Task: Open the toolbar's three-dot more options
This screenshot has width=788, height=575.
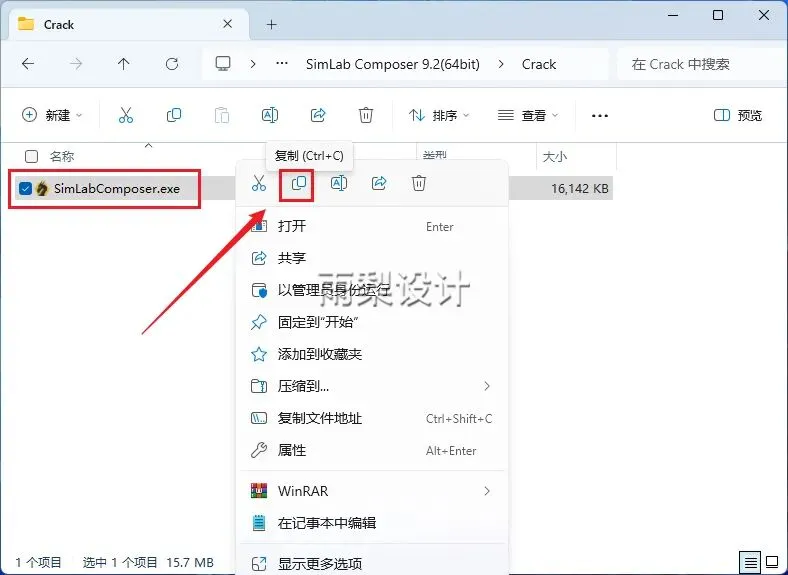Action: tap(600, 116)
